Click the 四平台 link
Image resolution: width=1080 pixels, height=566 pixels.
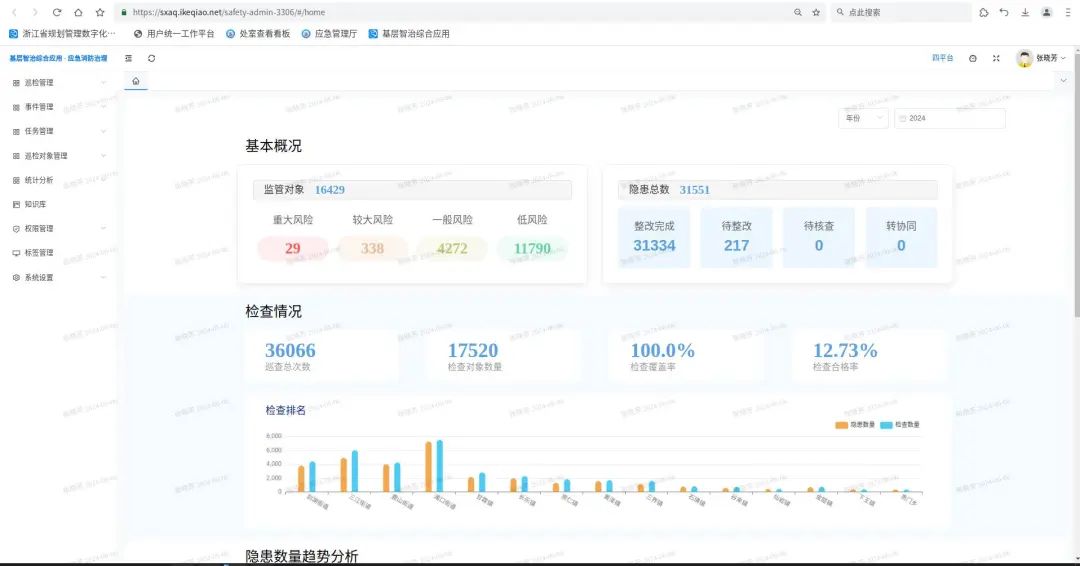coord(942,59)
